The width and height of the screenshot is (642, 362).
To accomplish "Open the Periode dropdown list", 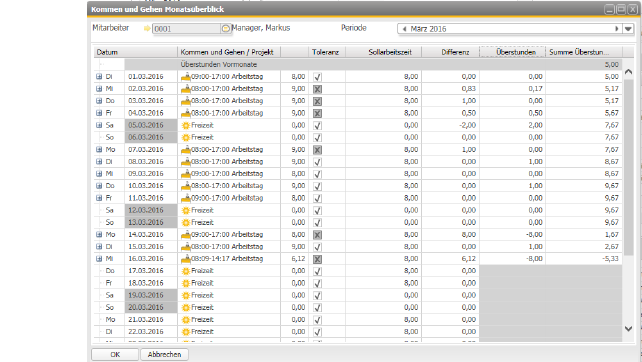I will point(628,29).
